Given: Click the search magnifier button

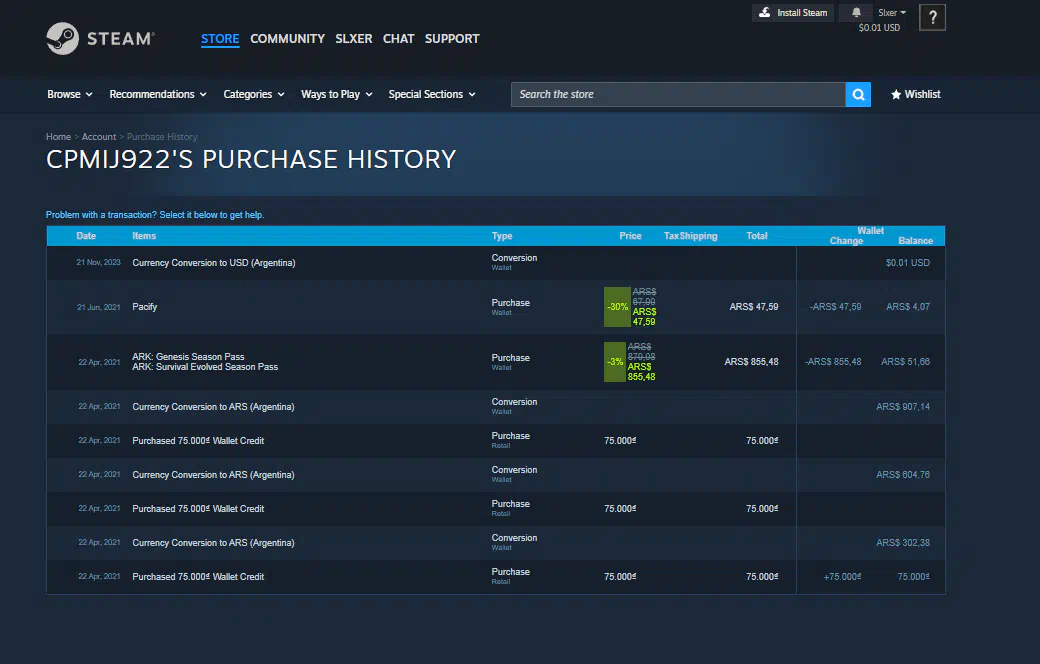Looking at the screenshot, I should (x=858, y=94).
